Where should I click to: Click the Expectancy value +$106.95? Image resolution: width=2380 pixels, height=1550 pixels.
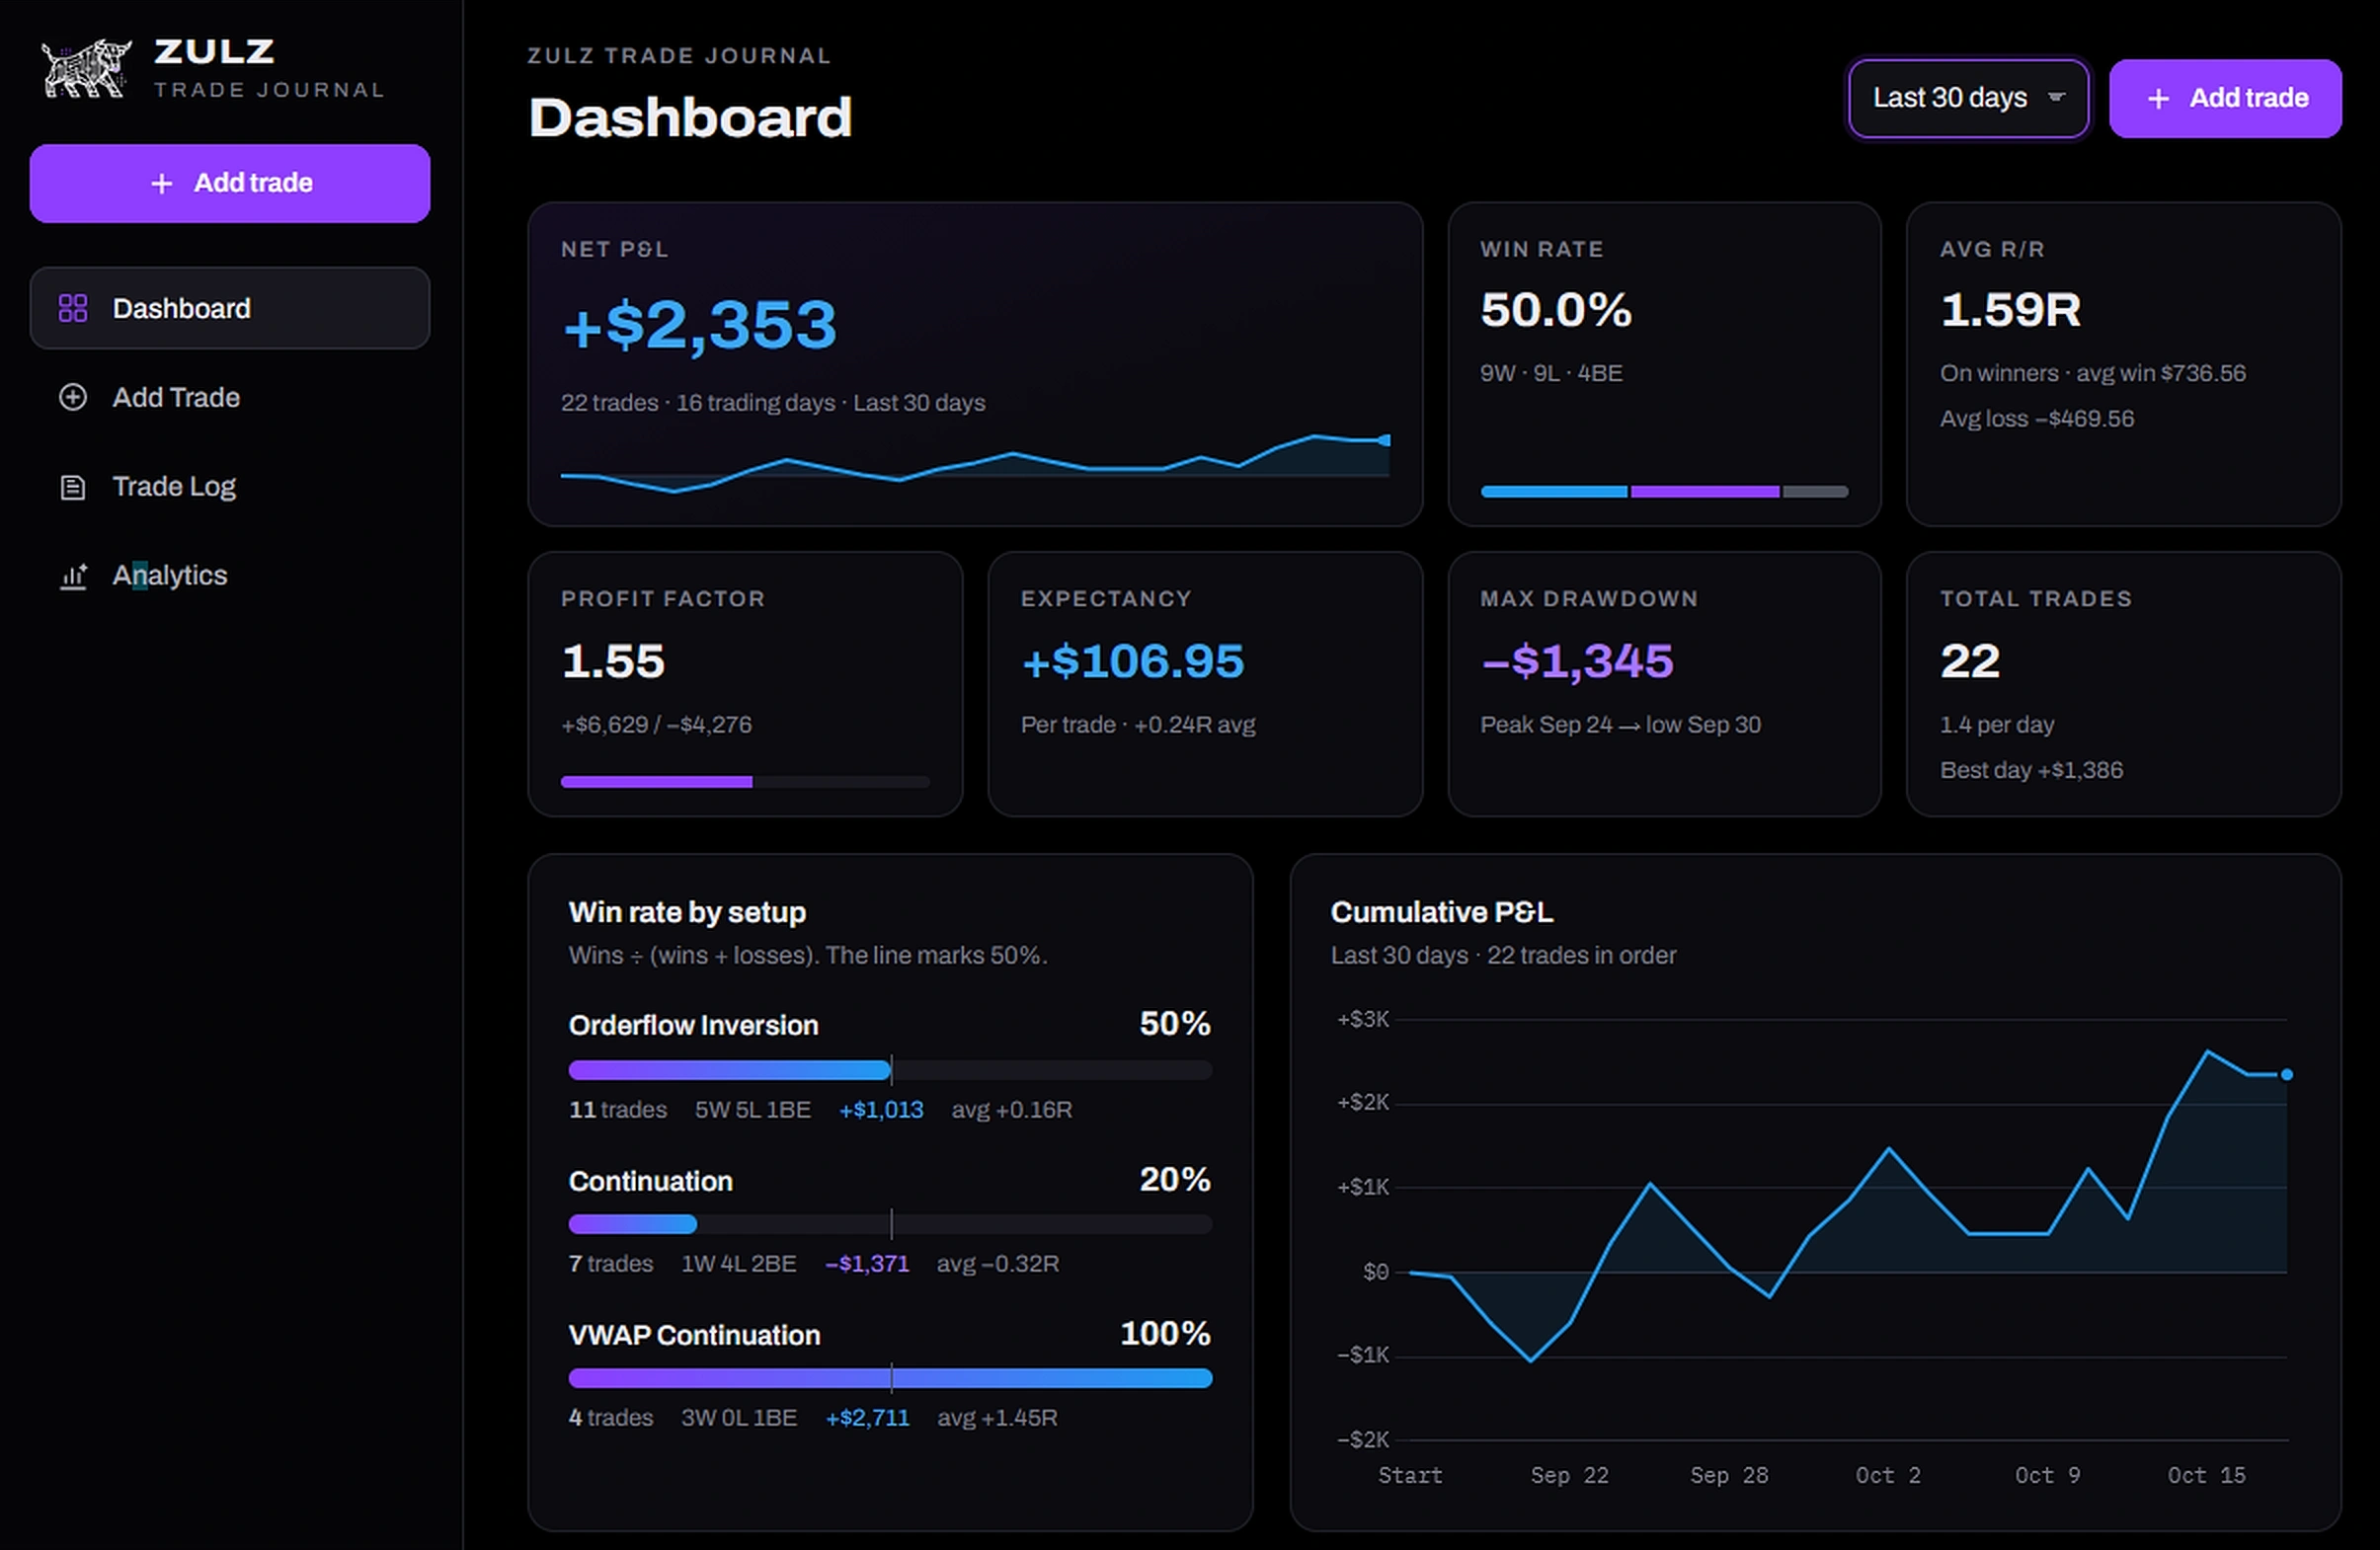click(1133, 661)
